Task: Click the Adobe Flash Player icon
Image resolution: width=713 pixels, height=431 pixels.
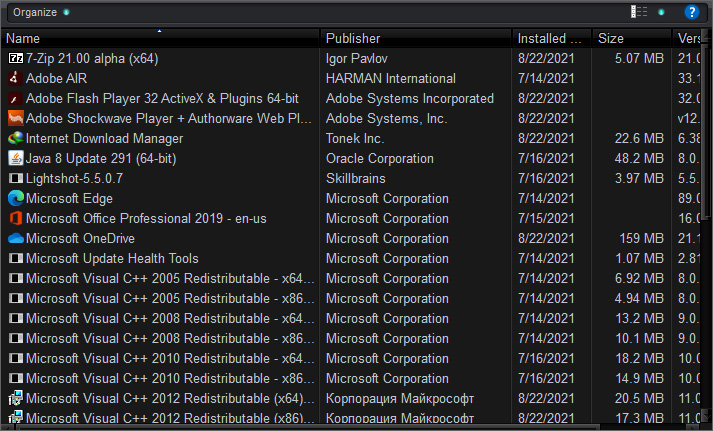Action: tap(15, 98)
